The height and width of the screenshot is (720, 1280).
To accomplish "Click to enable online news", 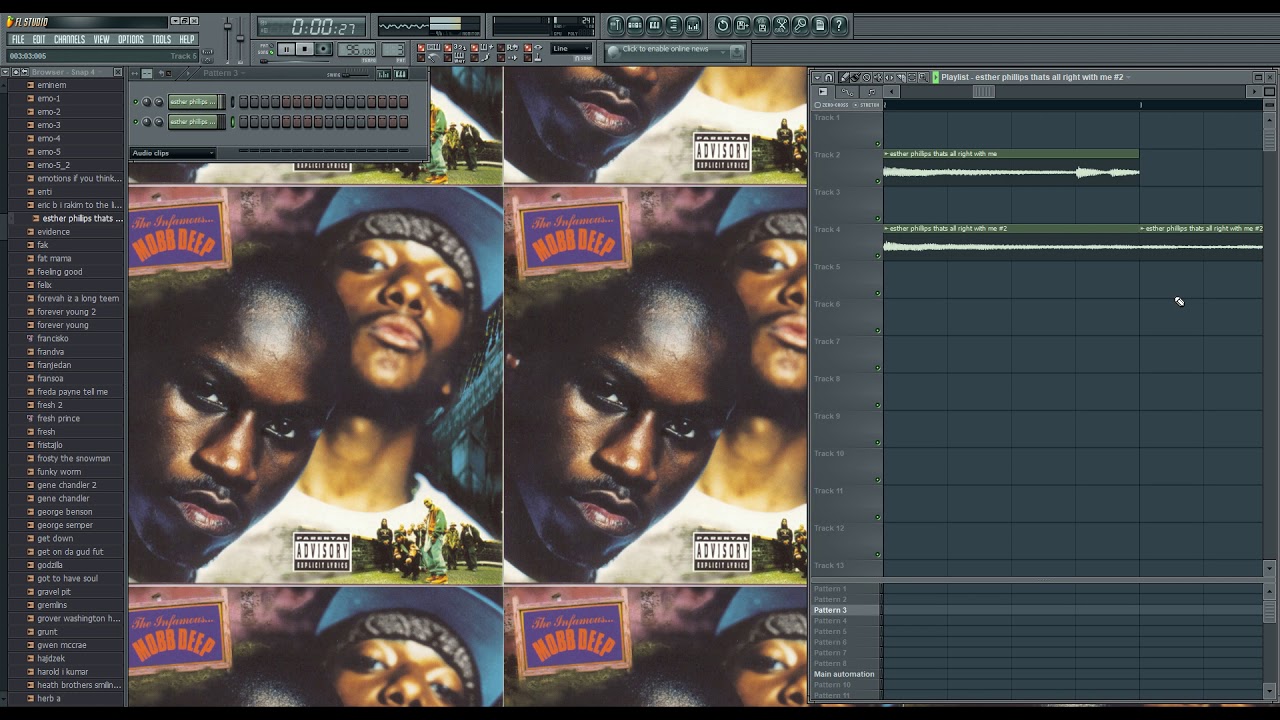I will (665, 49).
